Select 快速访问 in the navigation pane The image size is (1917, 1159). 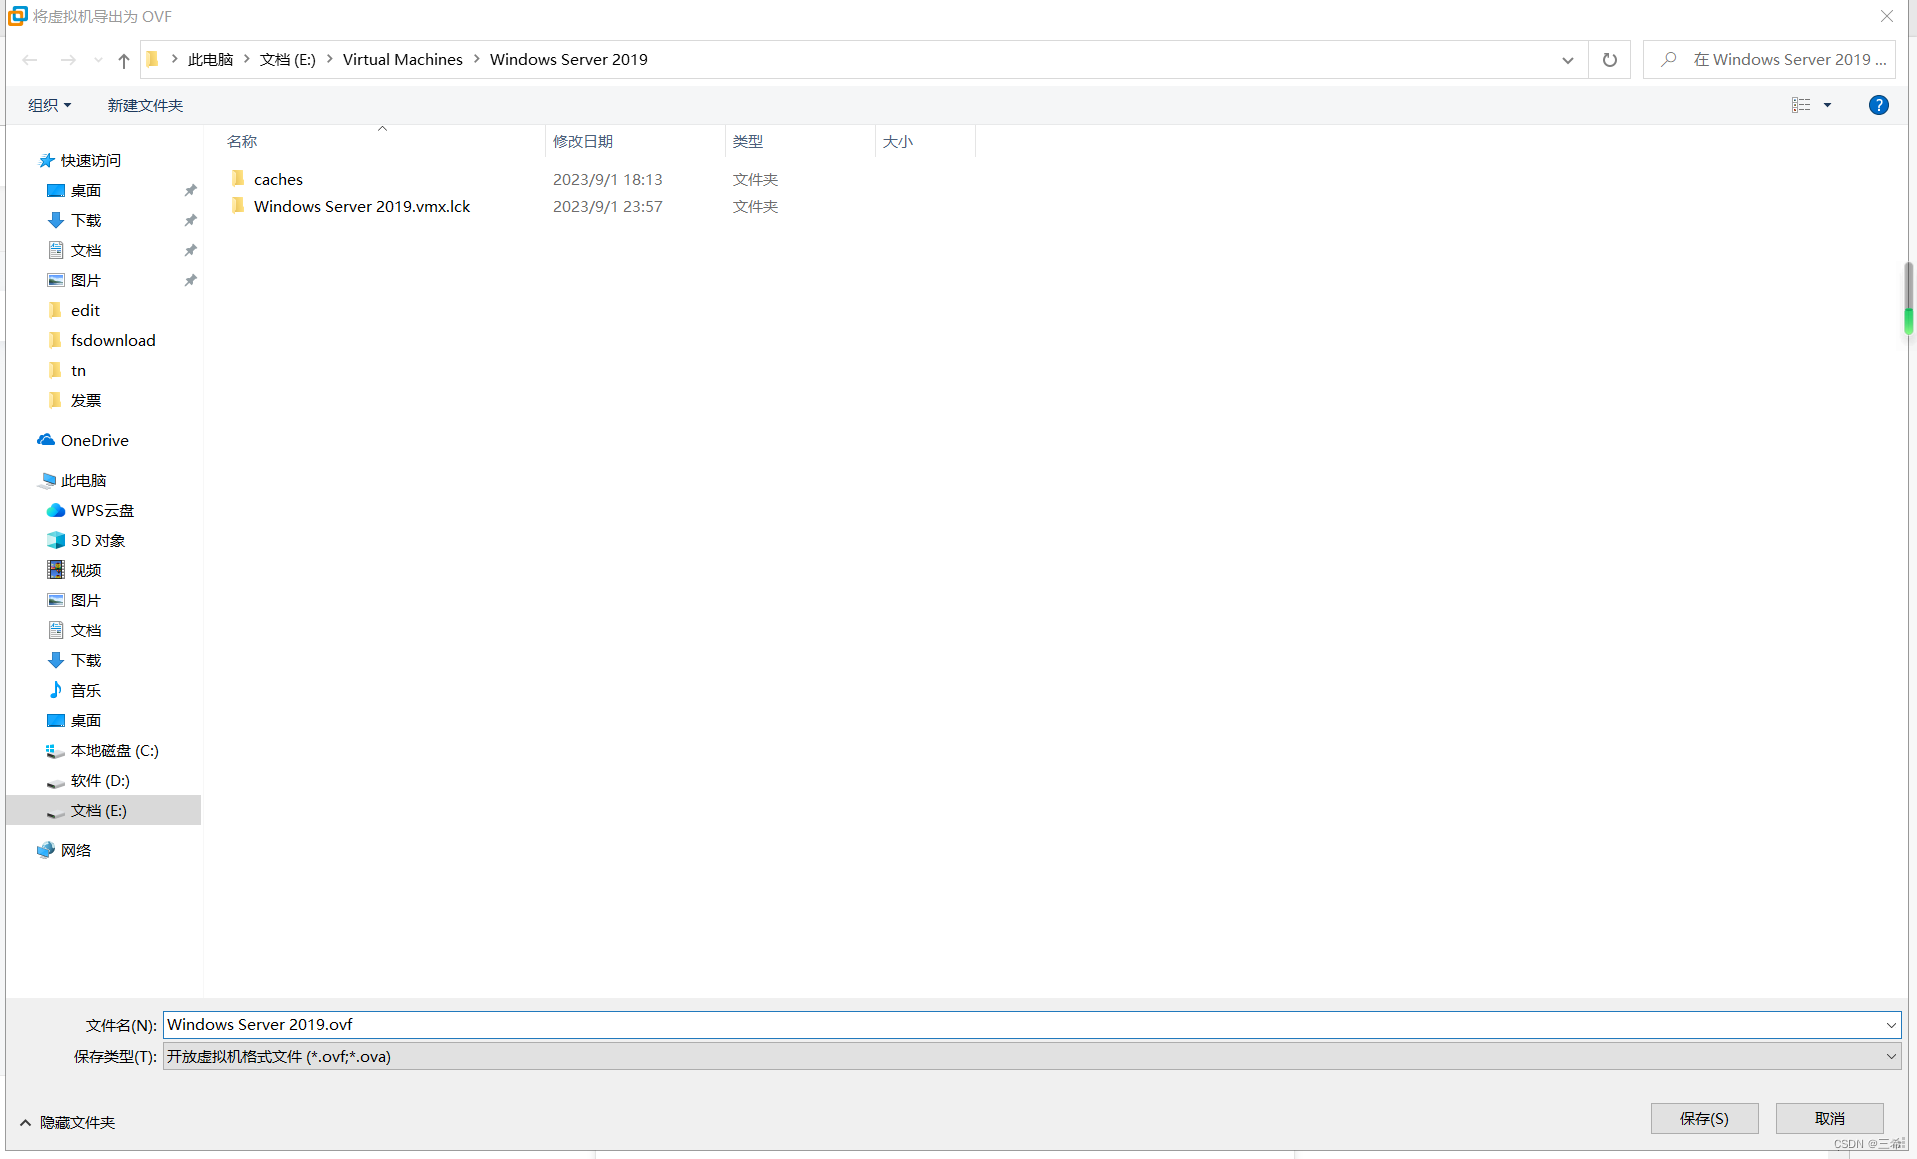[90, 160]
